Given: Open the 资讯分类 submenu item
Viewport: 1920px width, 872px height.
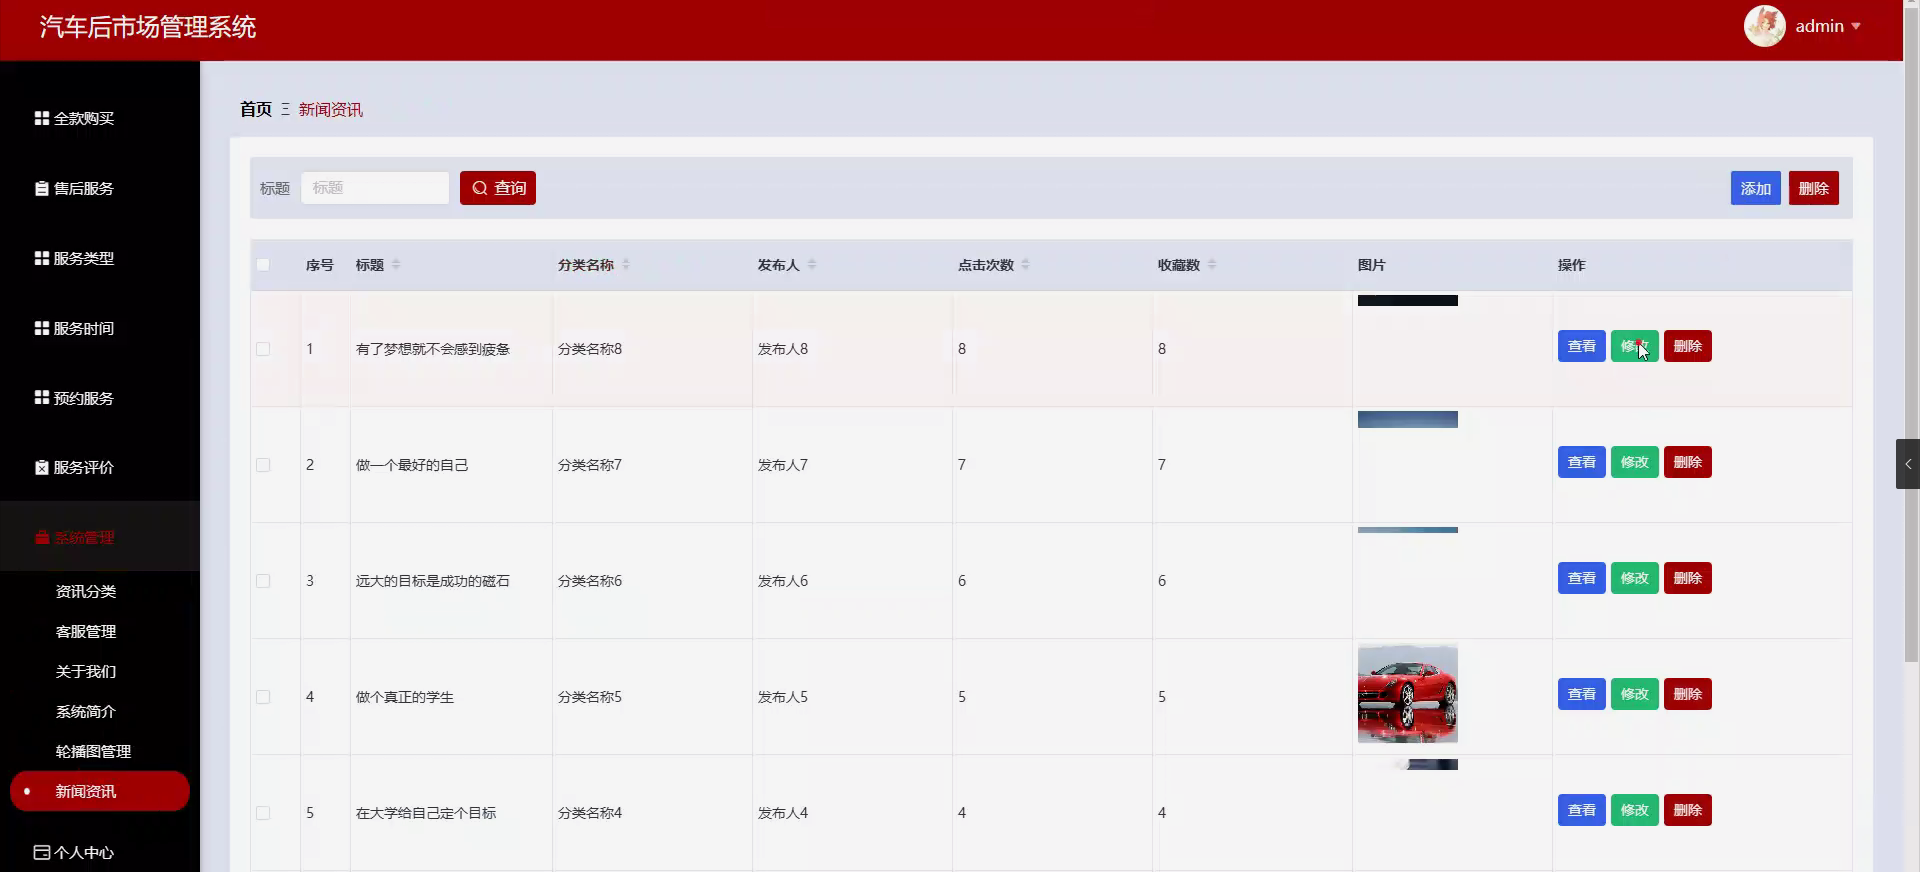Looking at the screenshot, I should point(86,592).
